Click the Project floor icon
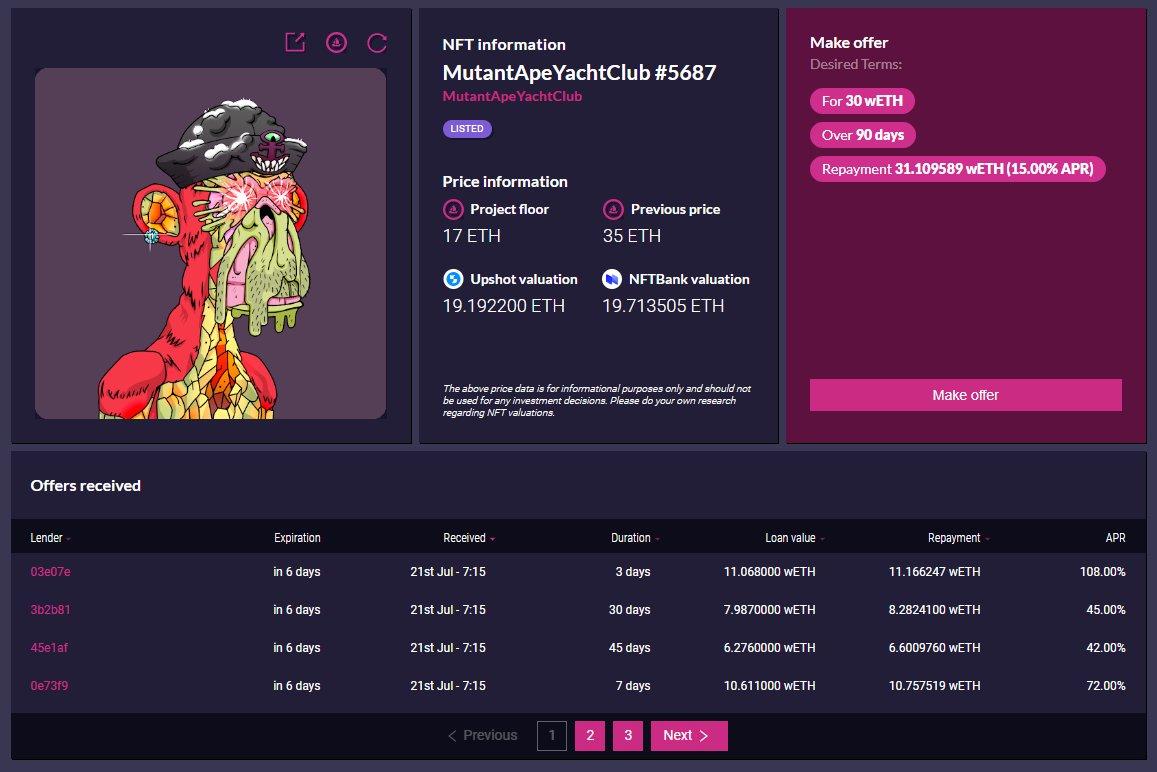Image resolution: width=1157 pixels, height=772 pixels. 453,209
